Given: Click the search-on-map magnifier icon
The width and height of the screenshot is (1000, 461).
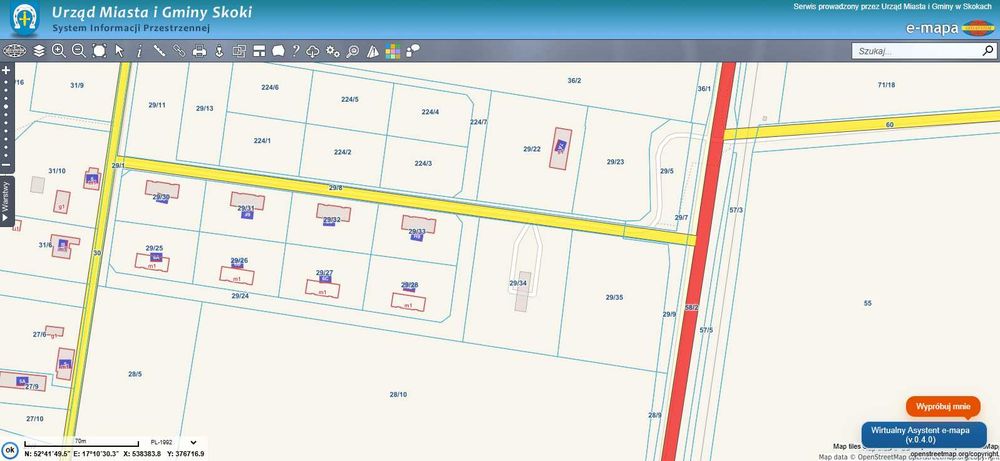Looking at the screenshot, I should pos(353,51).
